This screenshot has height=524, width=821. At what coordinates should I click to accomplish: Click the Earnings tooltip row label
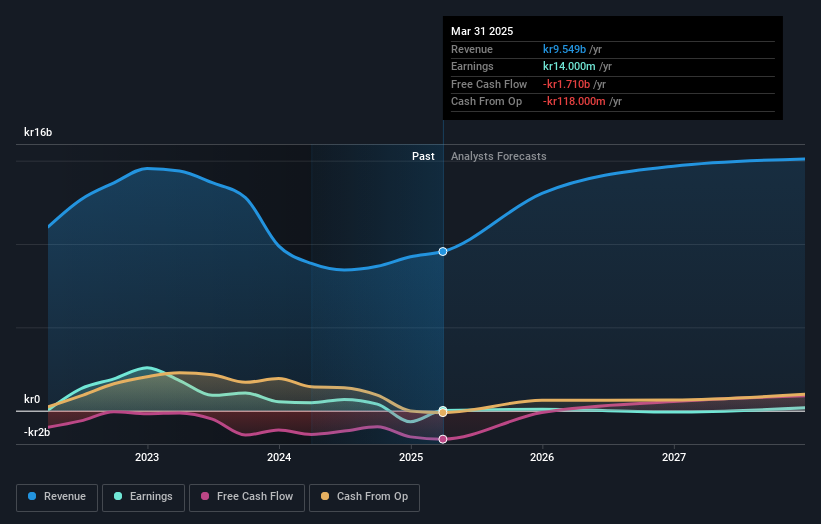tap(472, 66)
